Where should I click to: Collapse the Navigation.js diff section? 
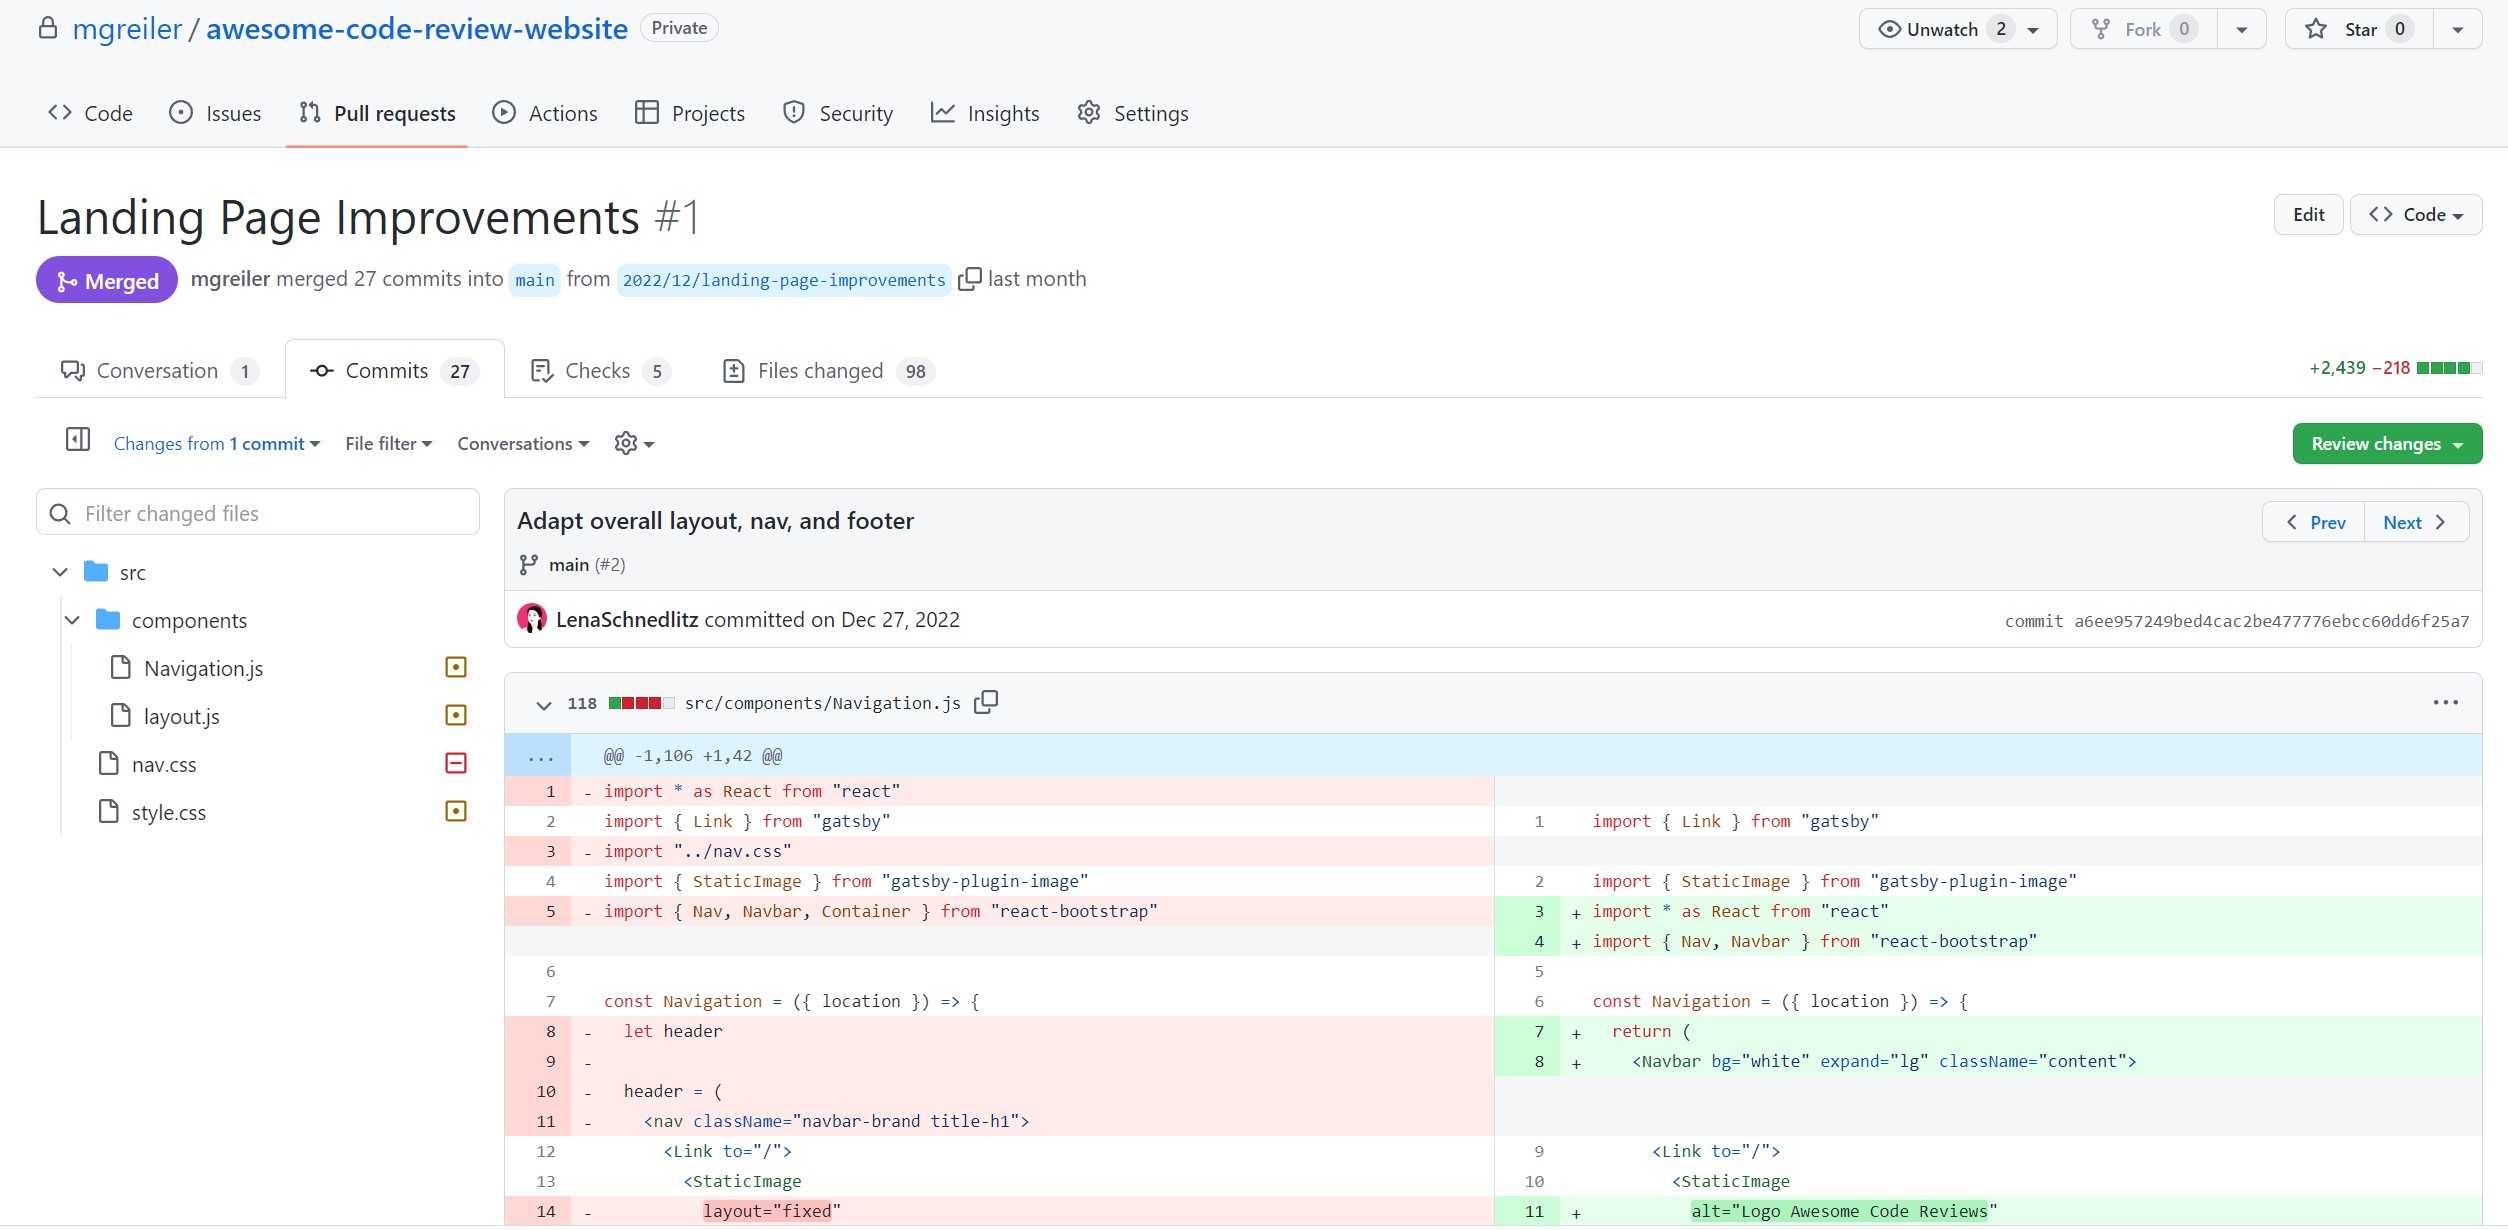(543, 704)
